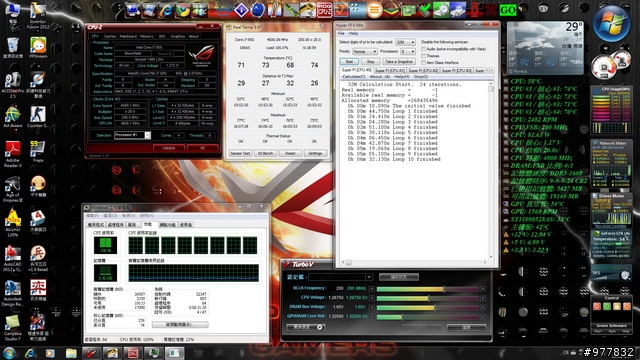Click the Start button in Hyper PI

click(349, 62)
